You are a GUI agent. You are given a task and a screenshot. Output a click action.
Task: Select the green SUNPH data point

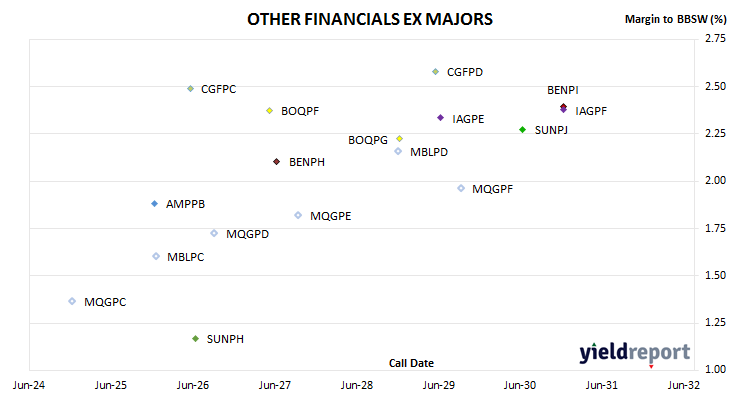[196, 338]
